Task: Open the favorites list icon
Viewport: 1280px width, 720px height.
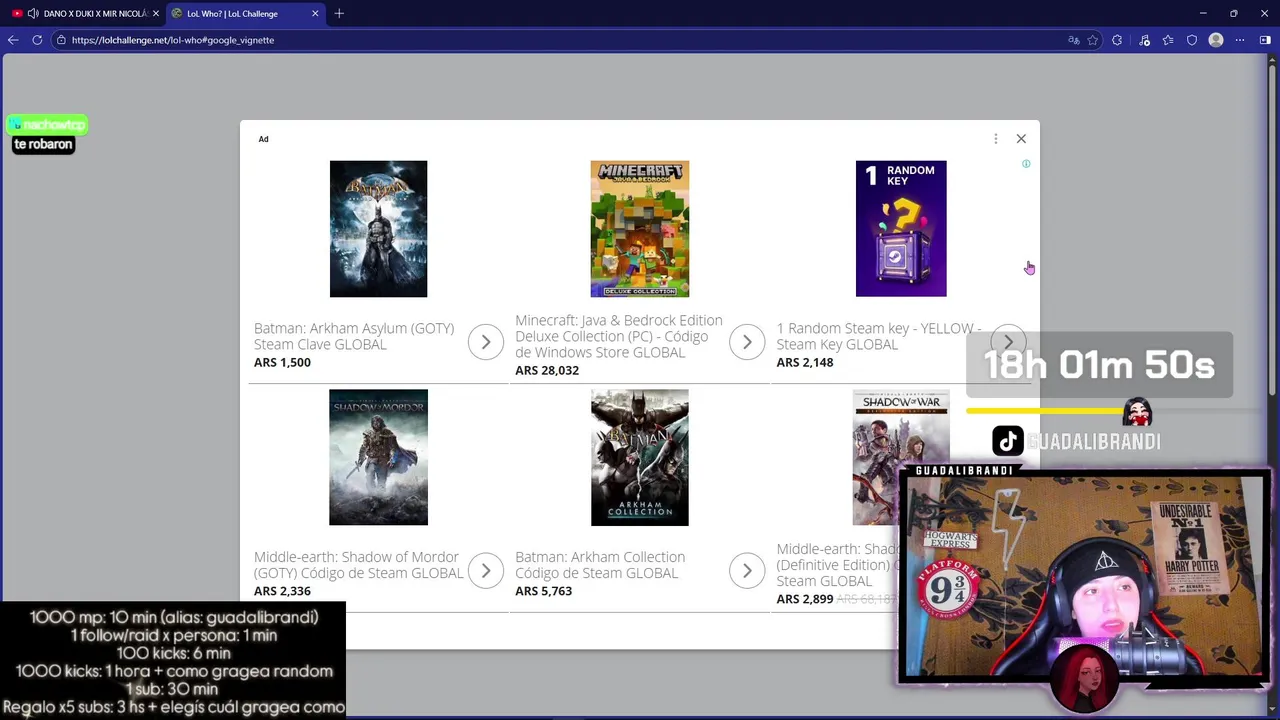Action: (1168, 40)
